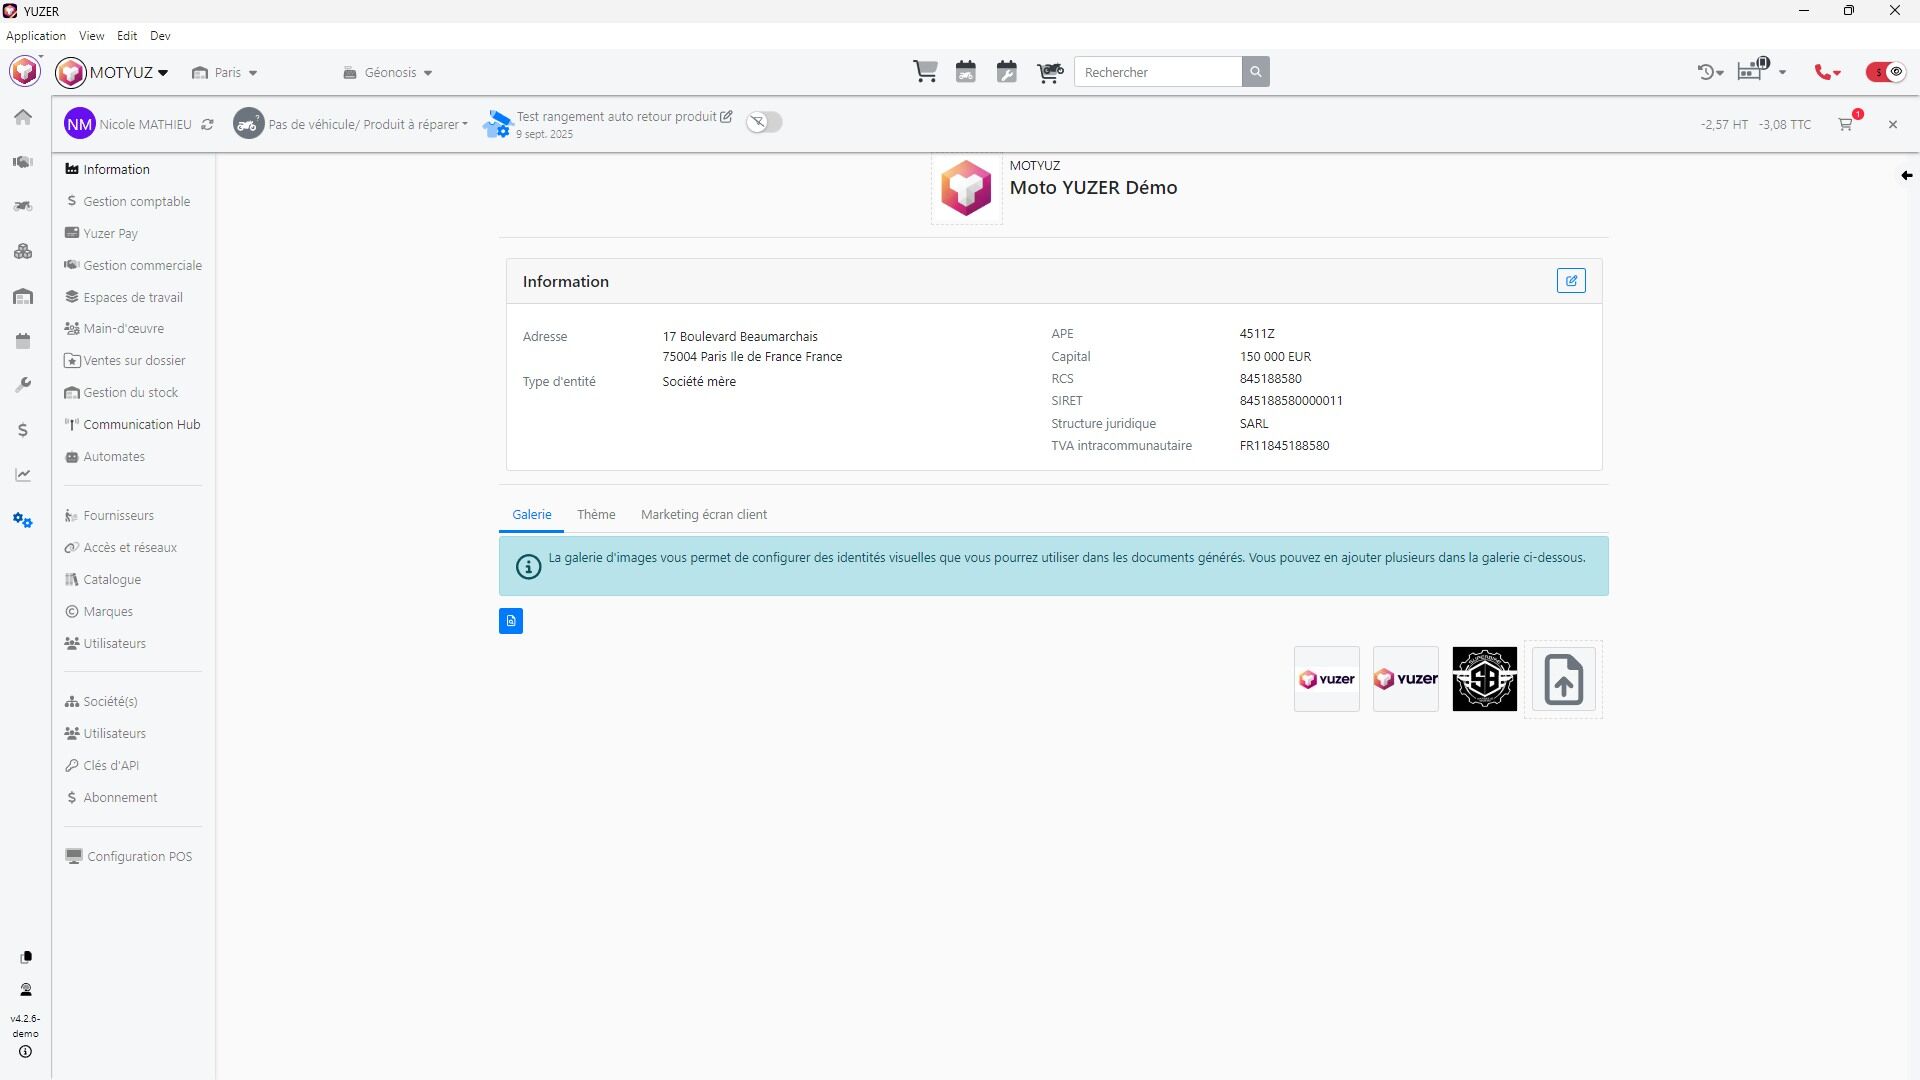Open the settings gears in the left sidebar
1920x1080 pixels.
click(23, 520)
